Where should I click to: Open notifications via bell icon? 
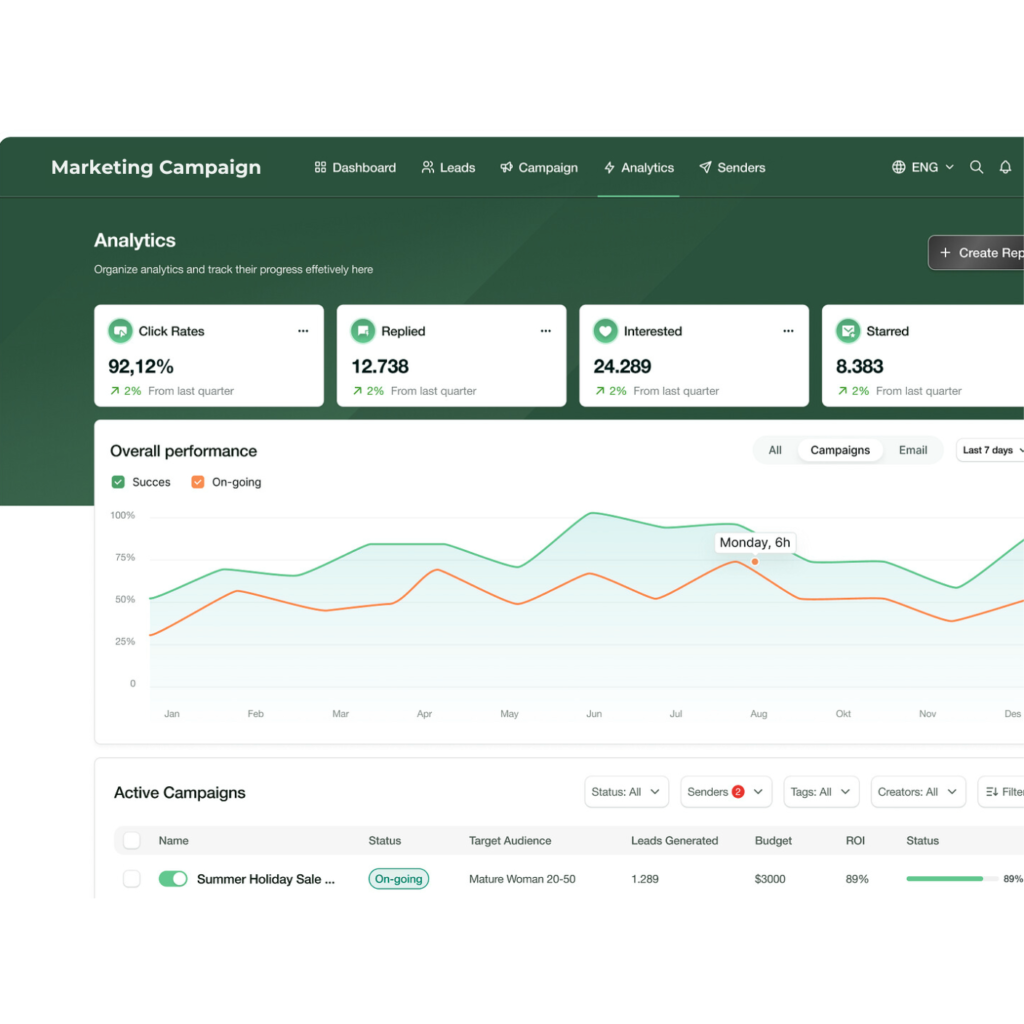[x=1005, y=168]
